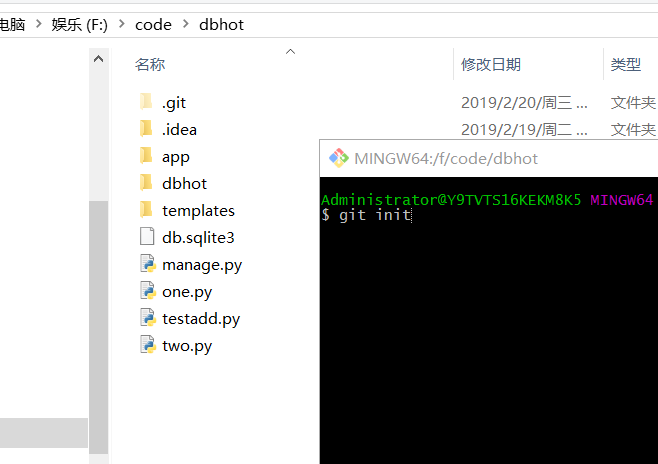
Task: Select the templates folder icon
Action: (x=146, y=210)
